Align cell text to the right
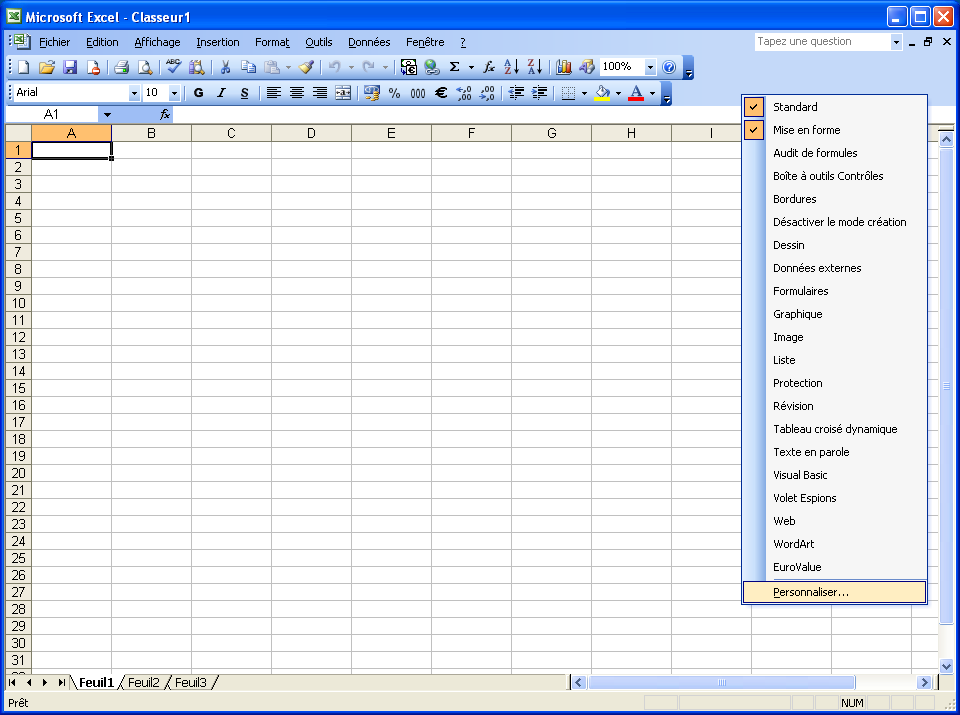 tap(320, 93)
